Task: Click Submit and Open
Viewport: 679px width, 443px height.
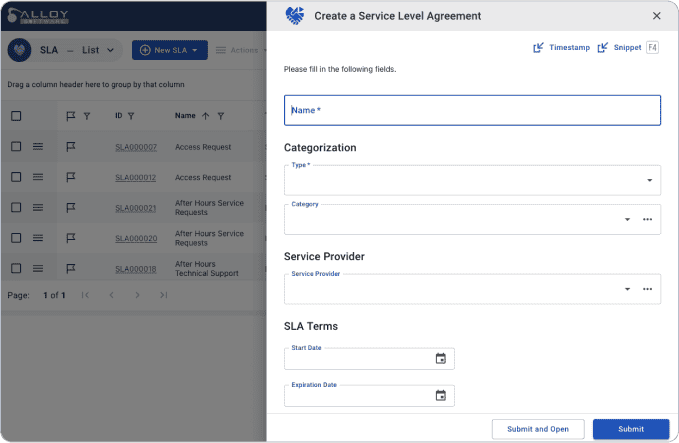Action: click(538, 429)
